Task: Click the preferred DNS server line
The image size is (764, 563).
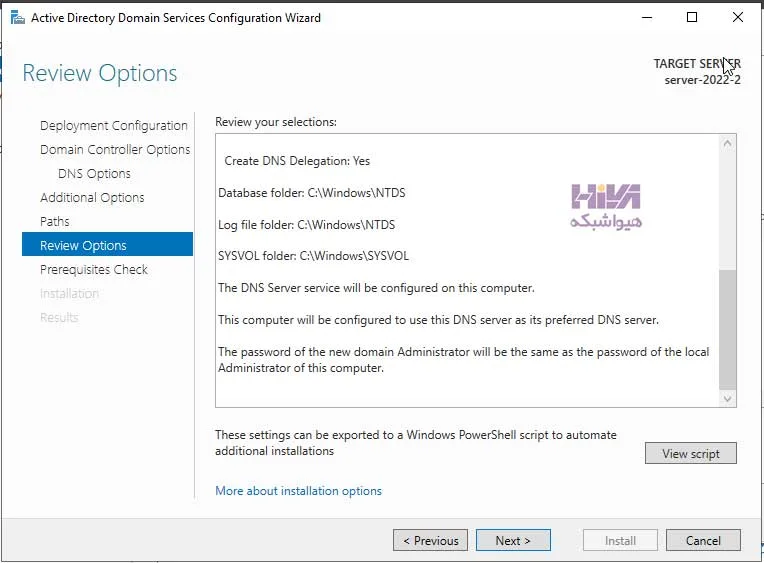Action: point(438,320)
